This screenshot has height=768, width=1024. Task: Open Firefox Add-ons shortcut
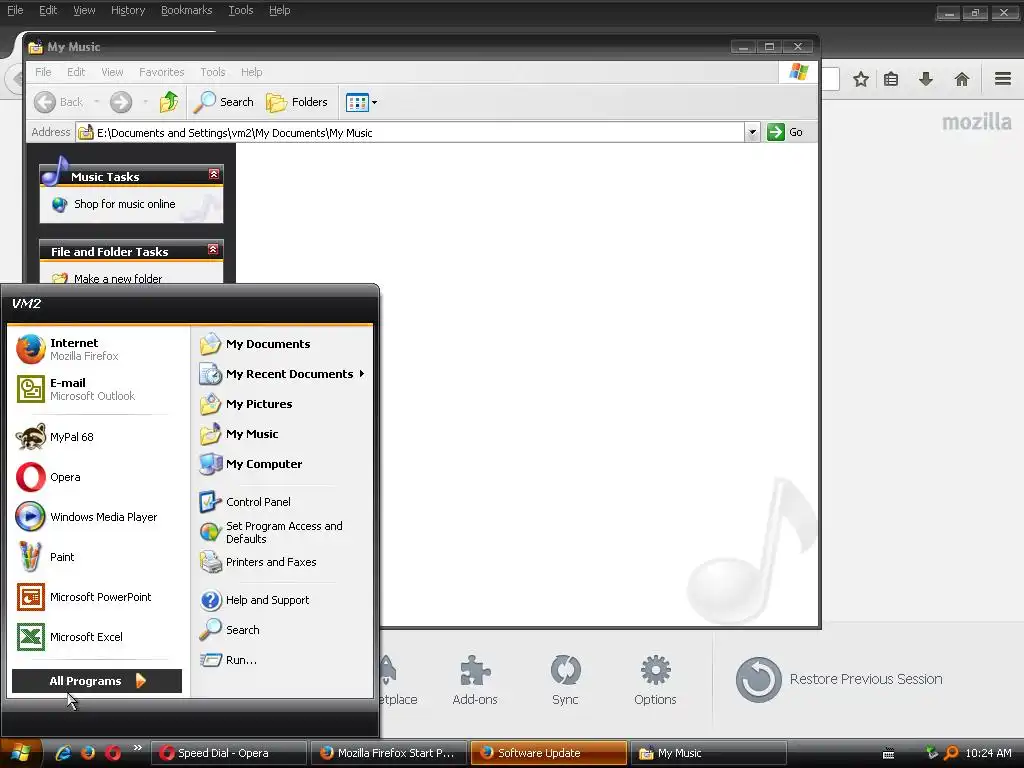[x=475, y=680]
